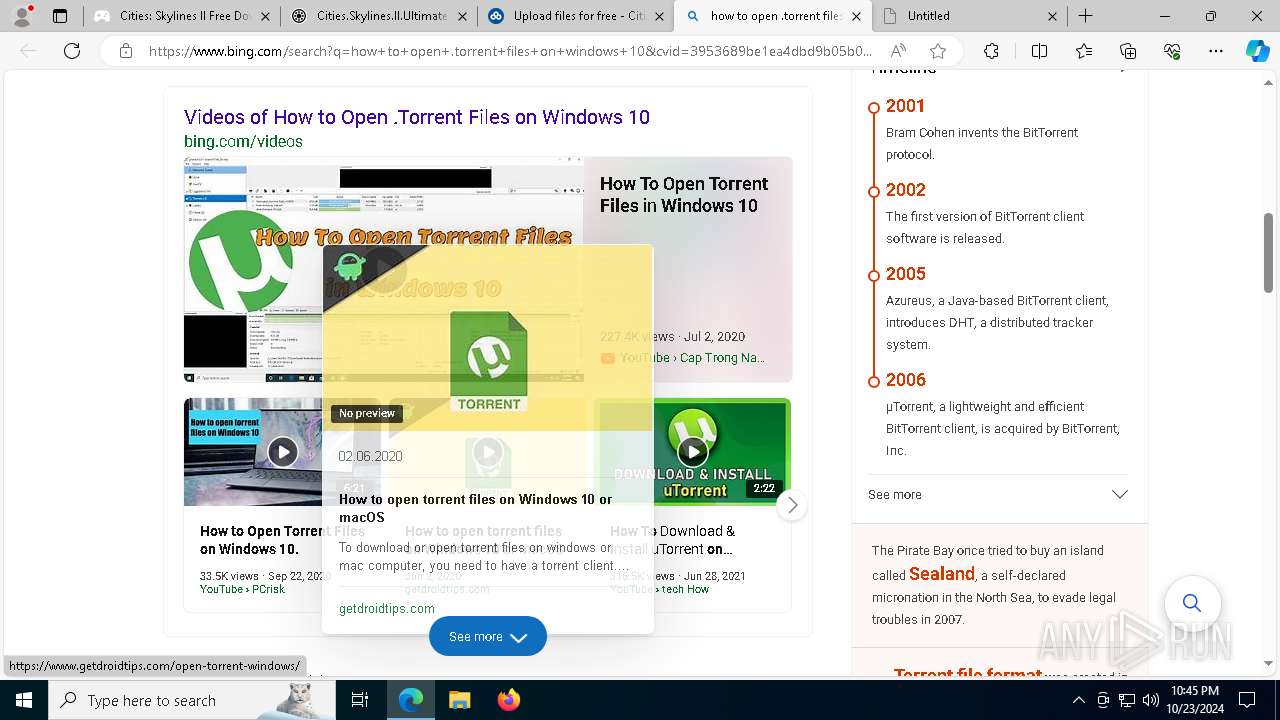Open tab actions menu icon
This screenshot has height=720, width=1280.
pos(60,16)
